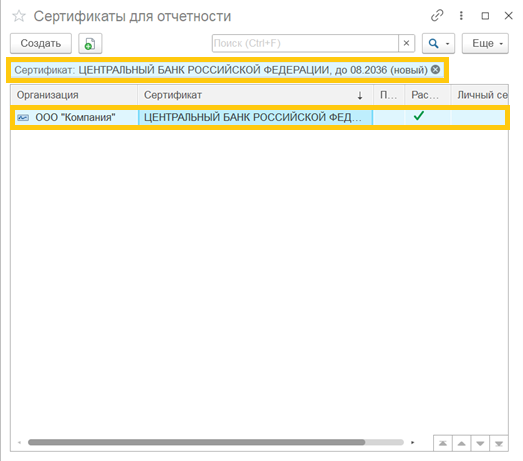Jump to first row in list
This screenshot has width=523, height=461.
click(x=443, y=443)
